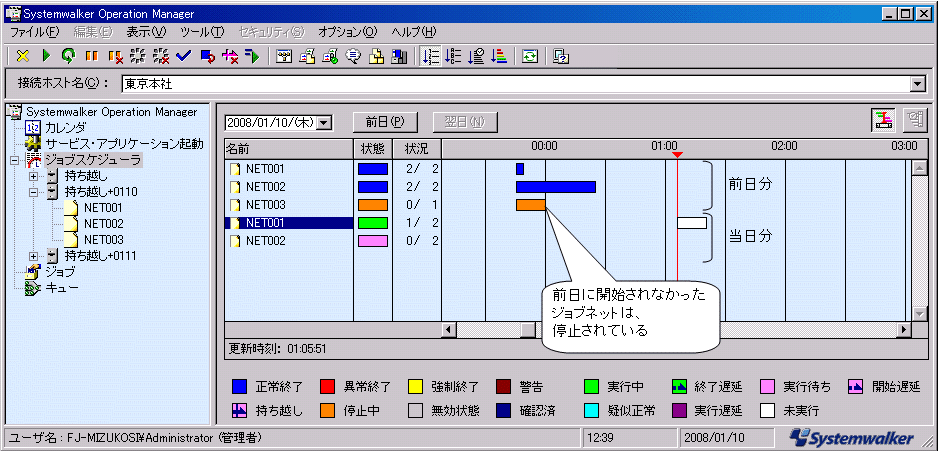Click the blue checkmark confirm icon
Viewport: 938px width, 451px height.
(184, 56)
